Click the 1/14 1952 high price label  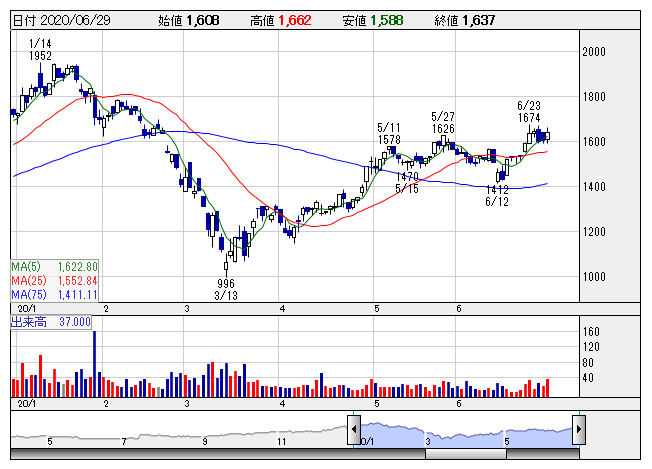tap(40, 49)
